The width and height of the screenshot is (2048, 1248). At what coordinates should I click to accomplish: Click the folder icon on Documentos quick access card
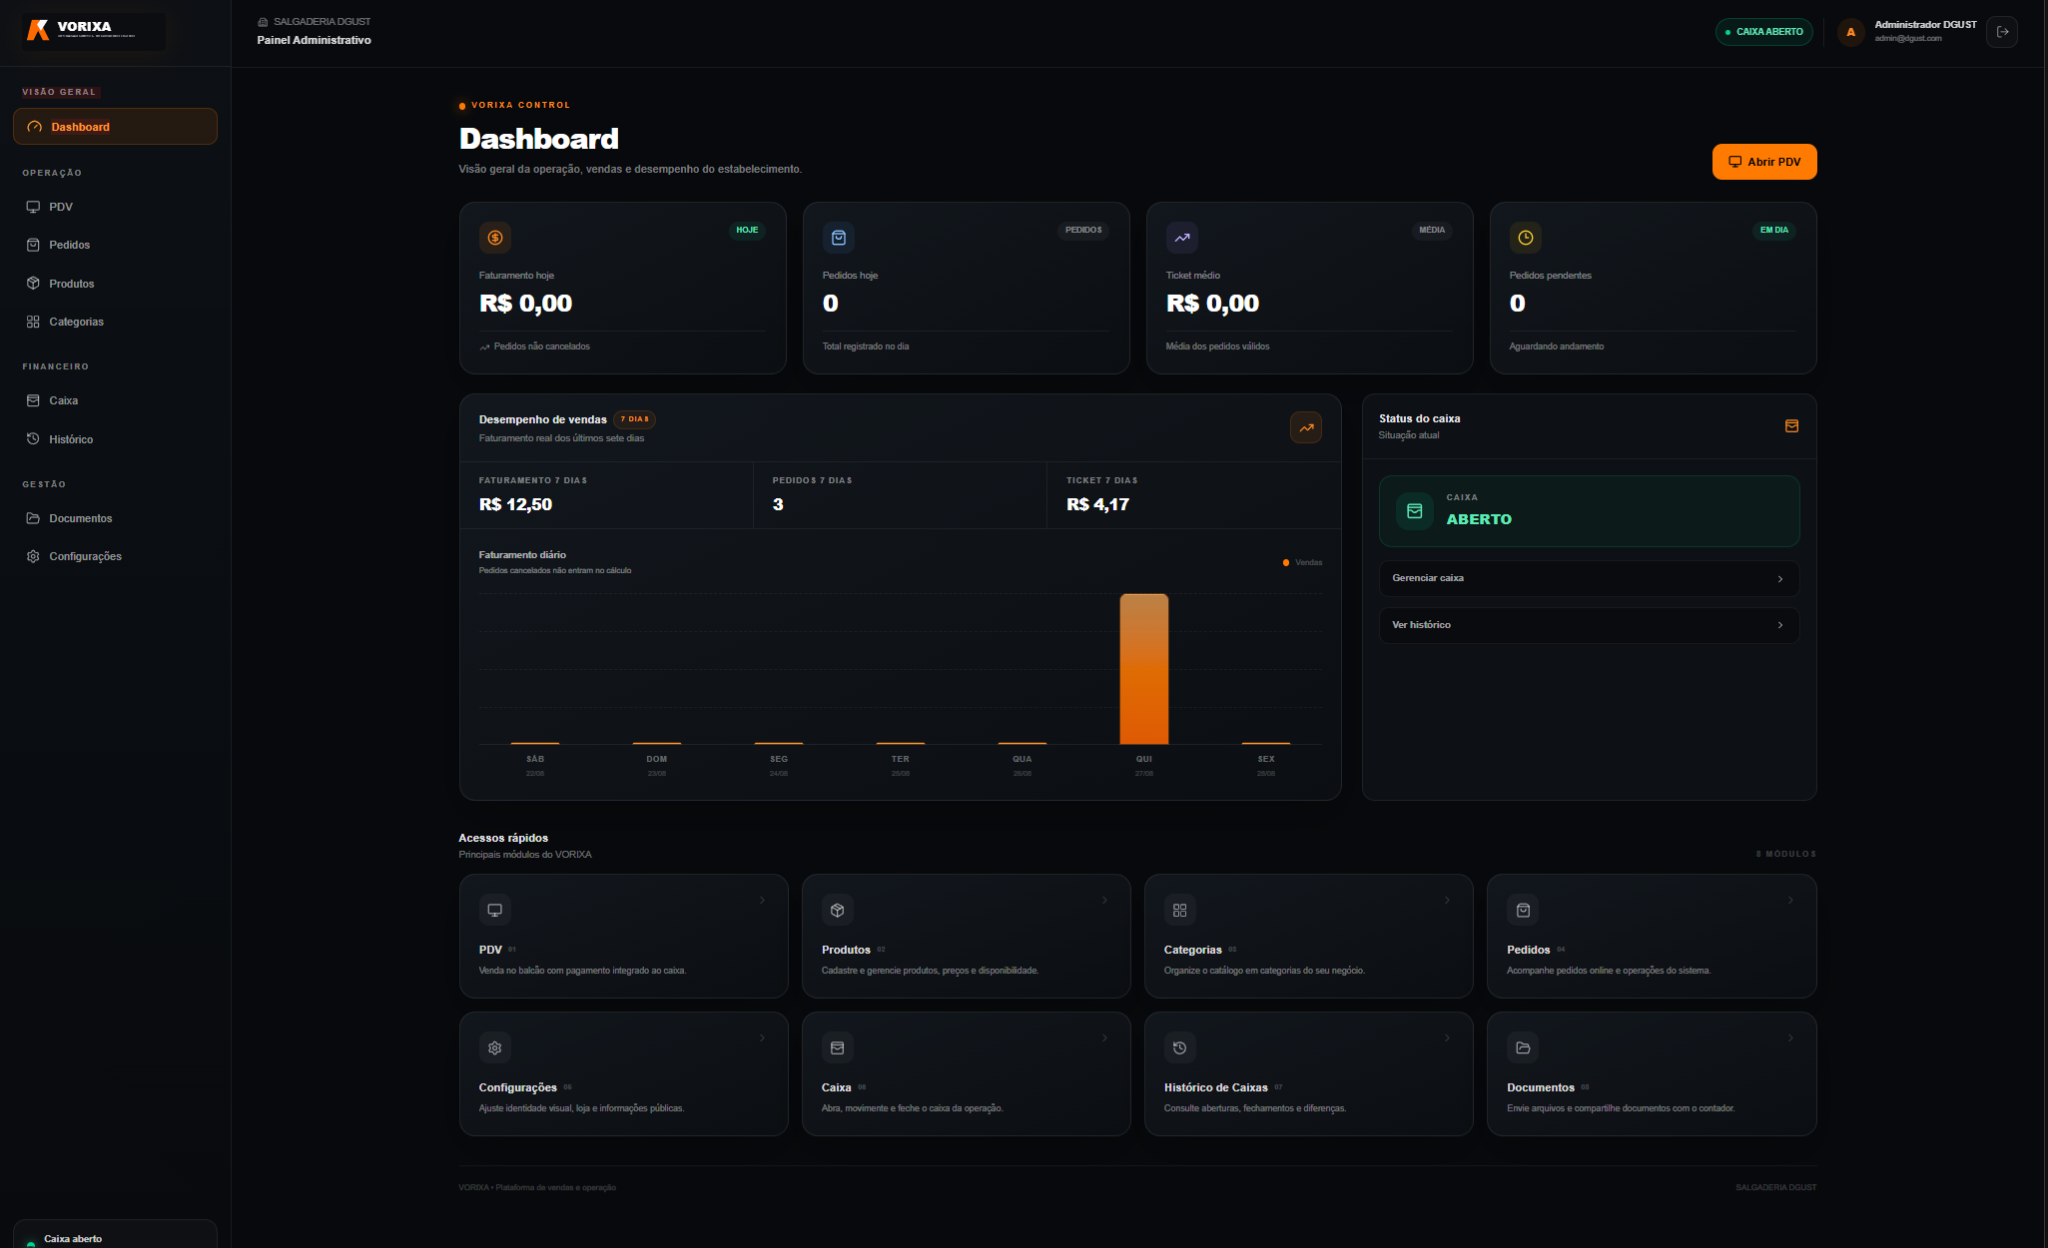(x=1523, y=1048)
